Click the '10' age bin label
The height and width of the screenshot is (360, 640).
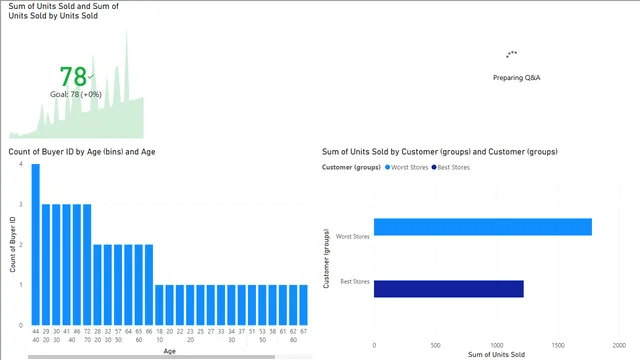point(159,340)
